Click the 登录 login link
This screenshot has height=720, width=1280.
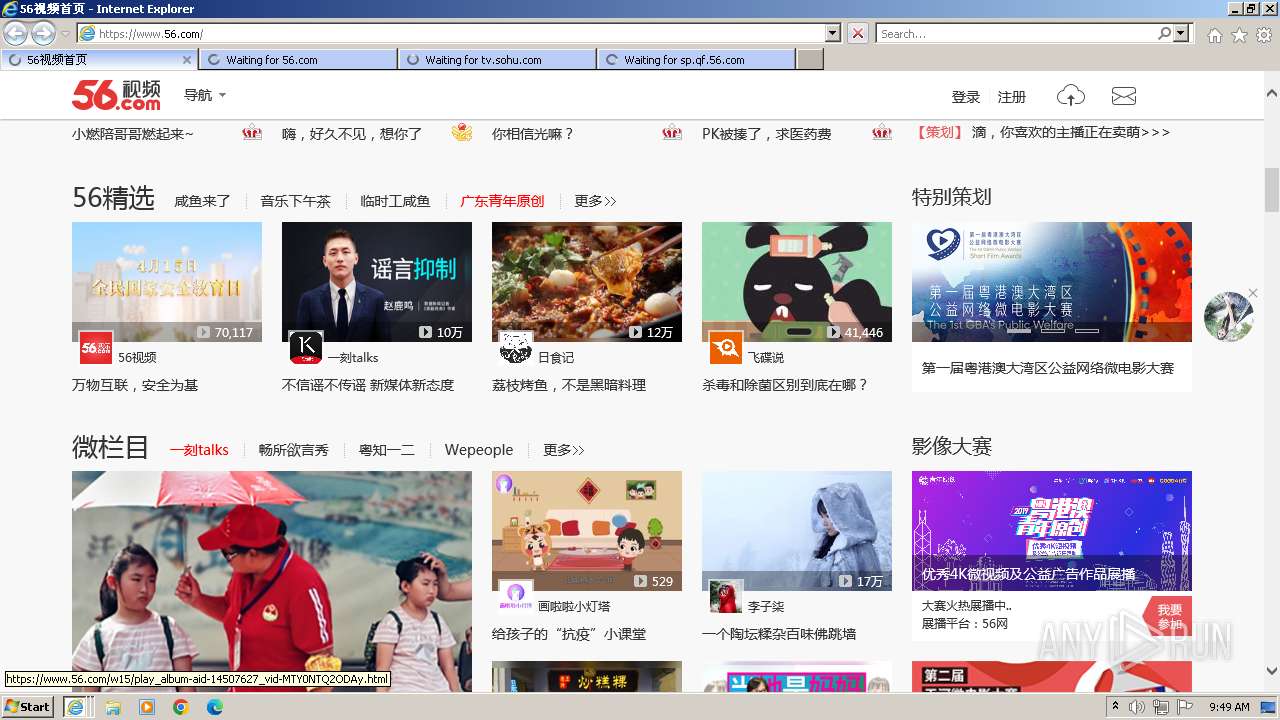(966, 97)
